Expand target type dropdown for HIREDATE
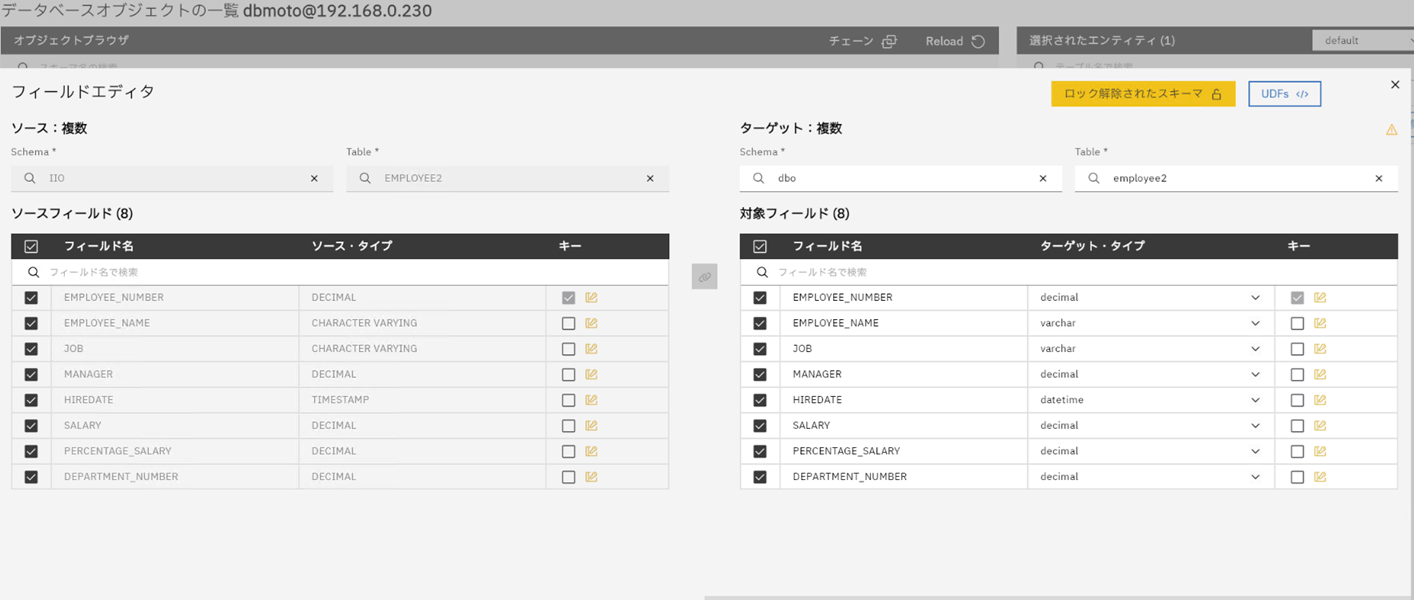Image resolution: width=1414 pixels, height=600 pixels. point(1255,400)
